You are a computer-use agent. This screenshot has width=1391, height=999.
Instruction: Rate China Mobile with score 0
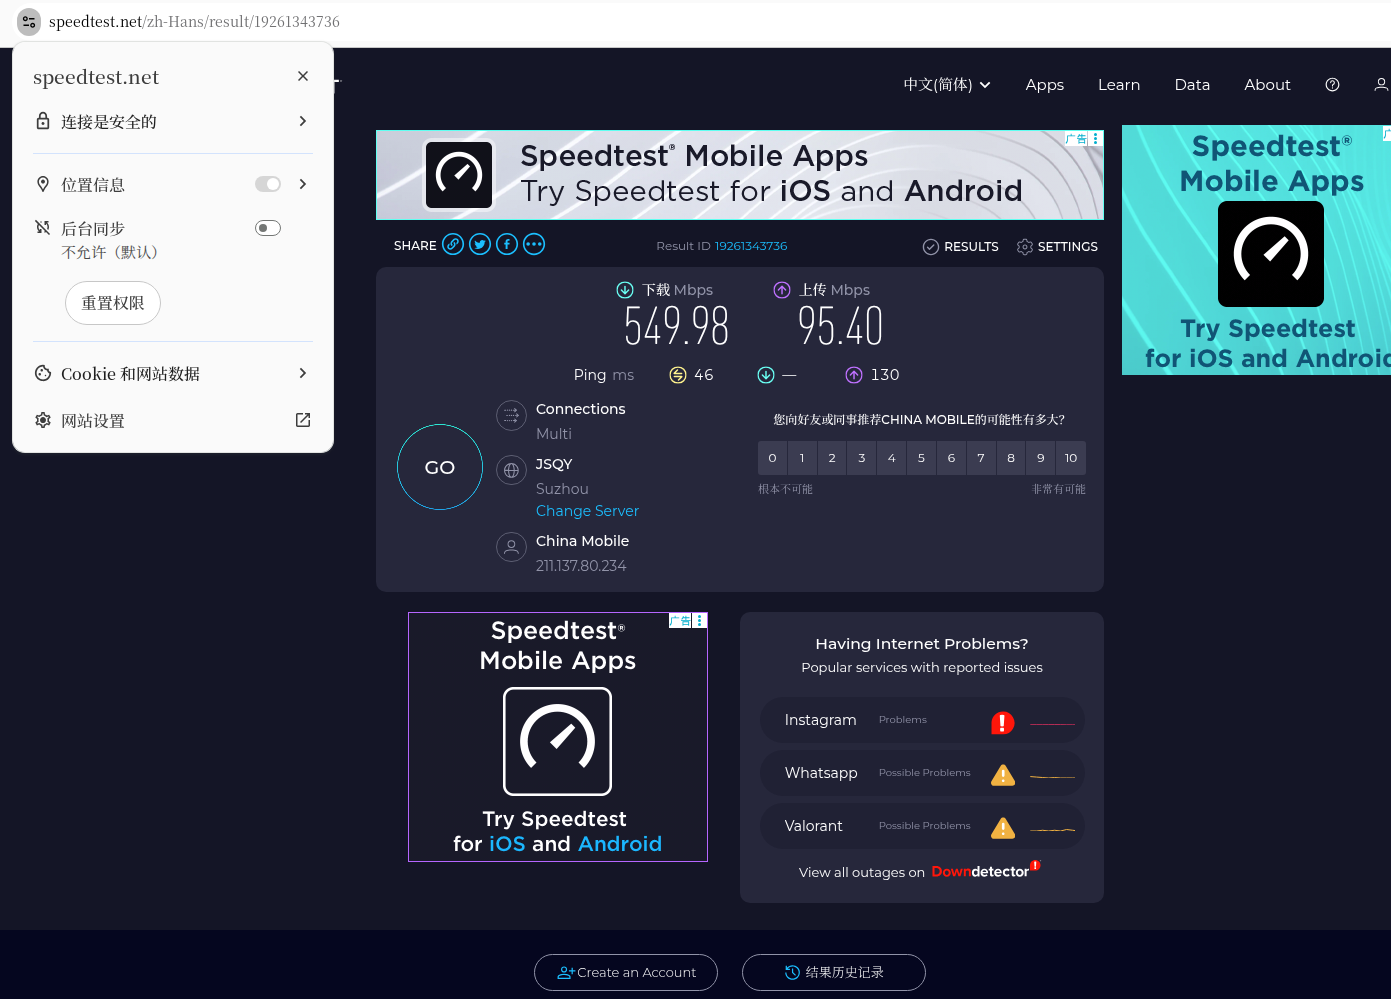772,458
